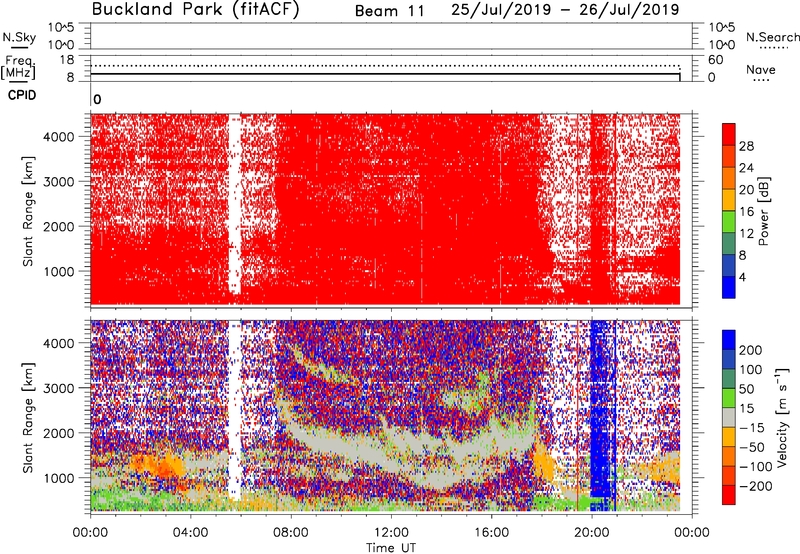Click the orange velocity patch near 03:00

[158, 466]
